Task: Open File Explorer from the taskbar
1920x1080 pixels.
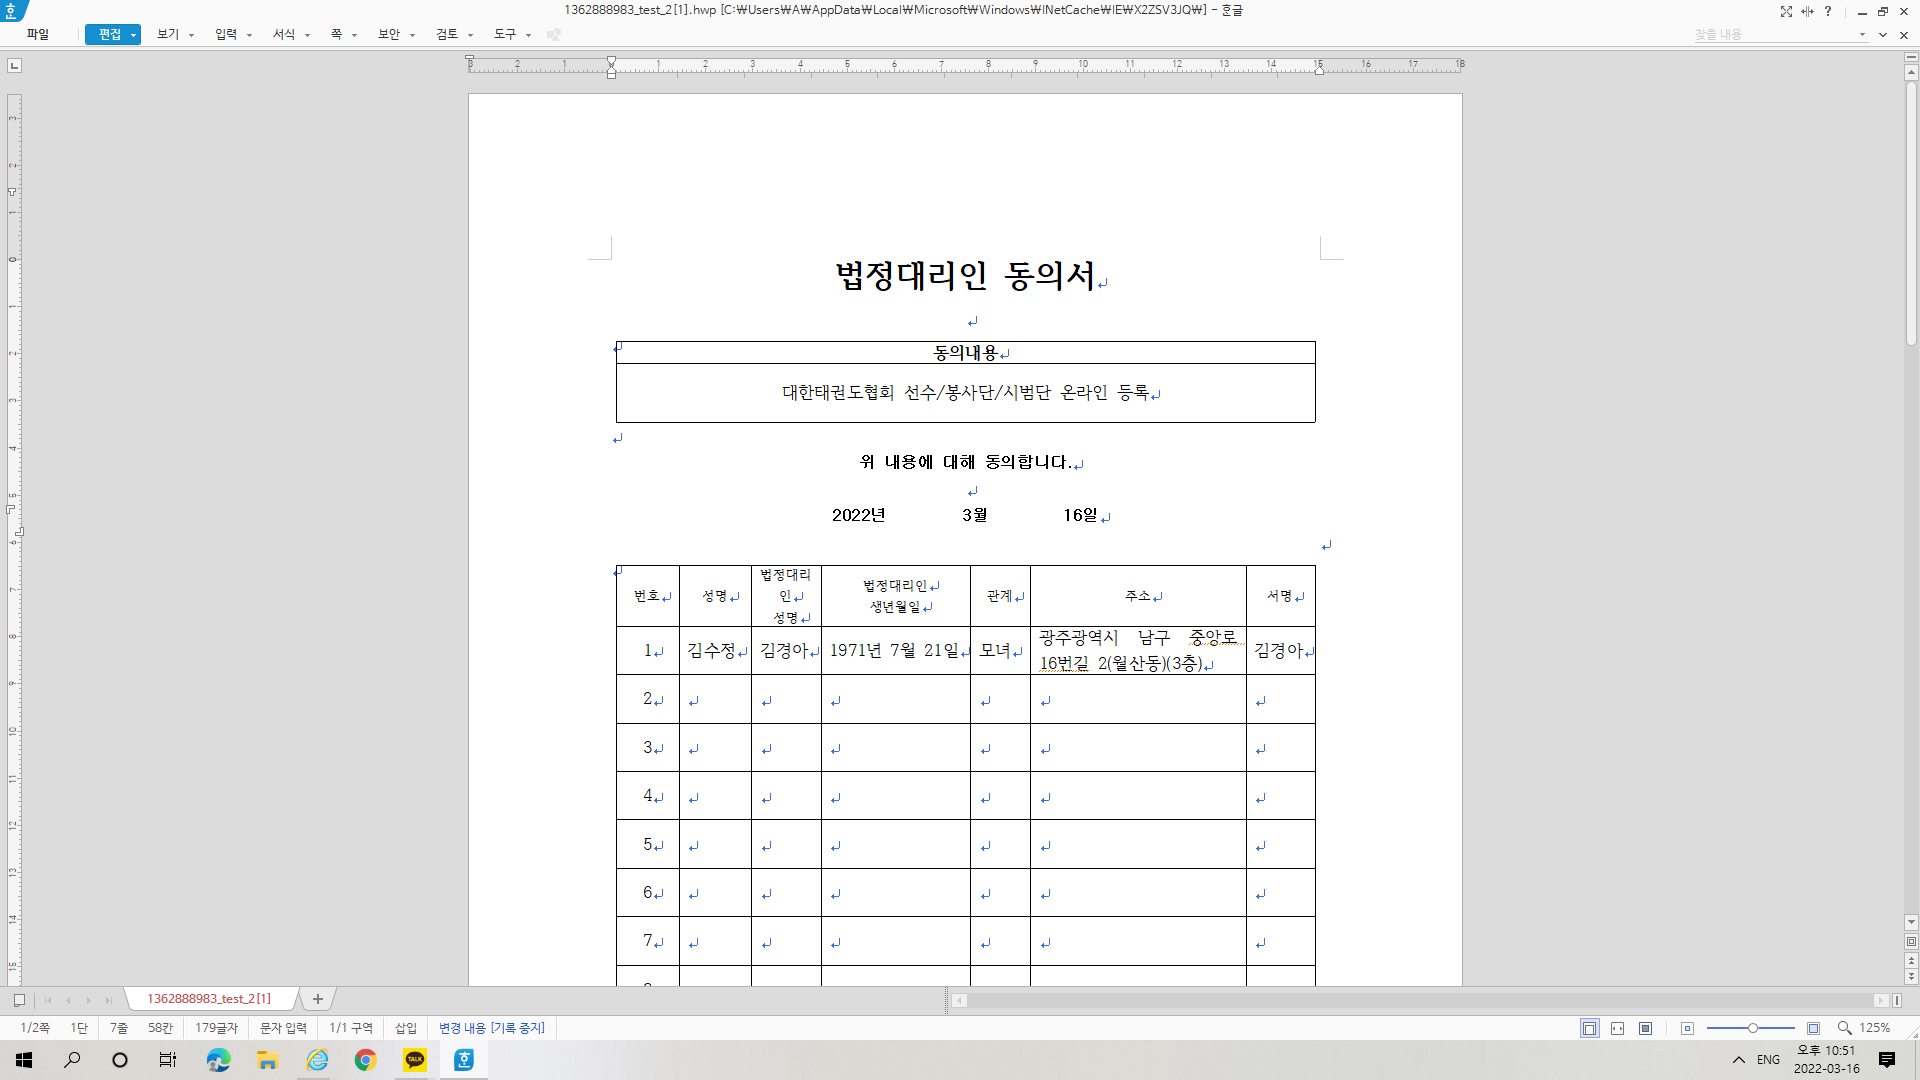Action: pos(267,1060)
